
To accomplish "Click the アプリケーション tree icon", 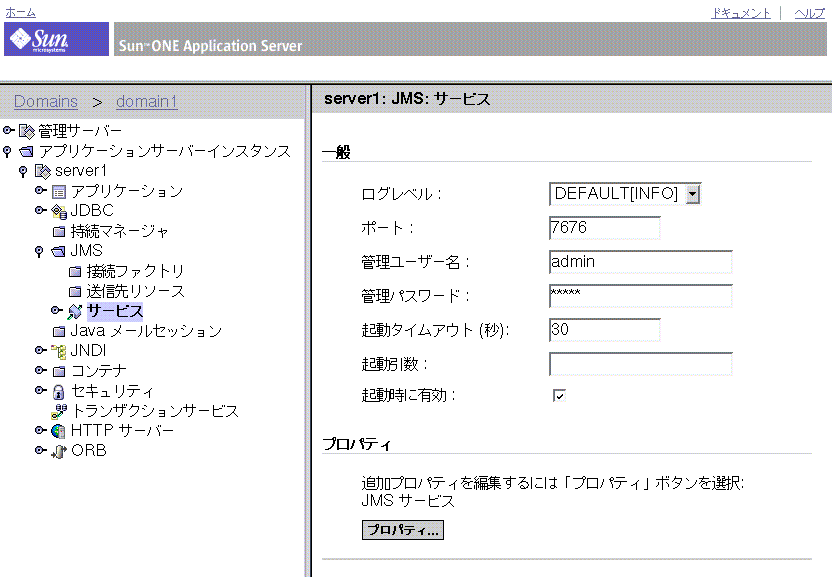I will pos(59,192).
